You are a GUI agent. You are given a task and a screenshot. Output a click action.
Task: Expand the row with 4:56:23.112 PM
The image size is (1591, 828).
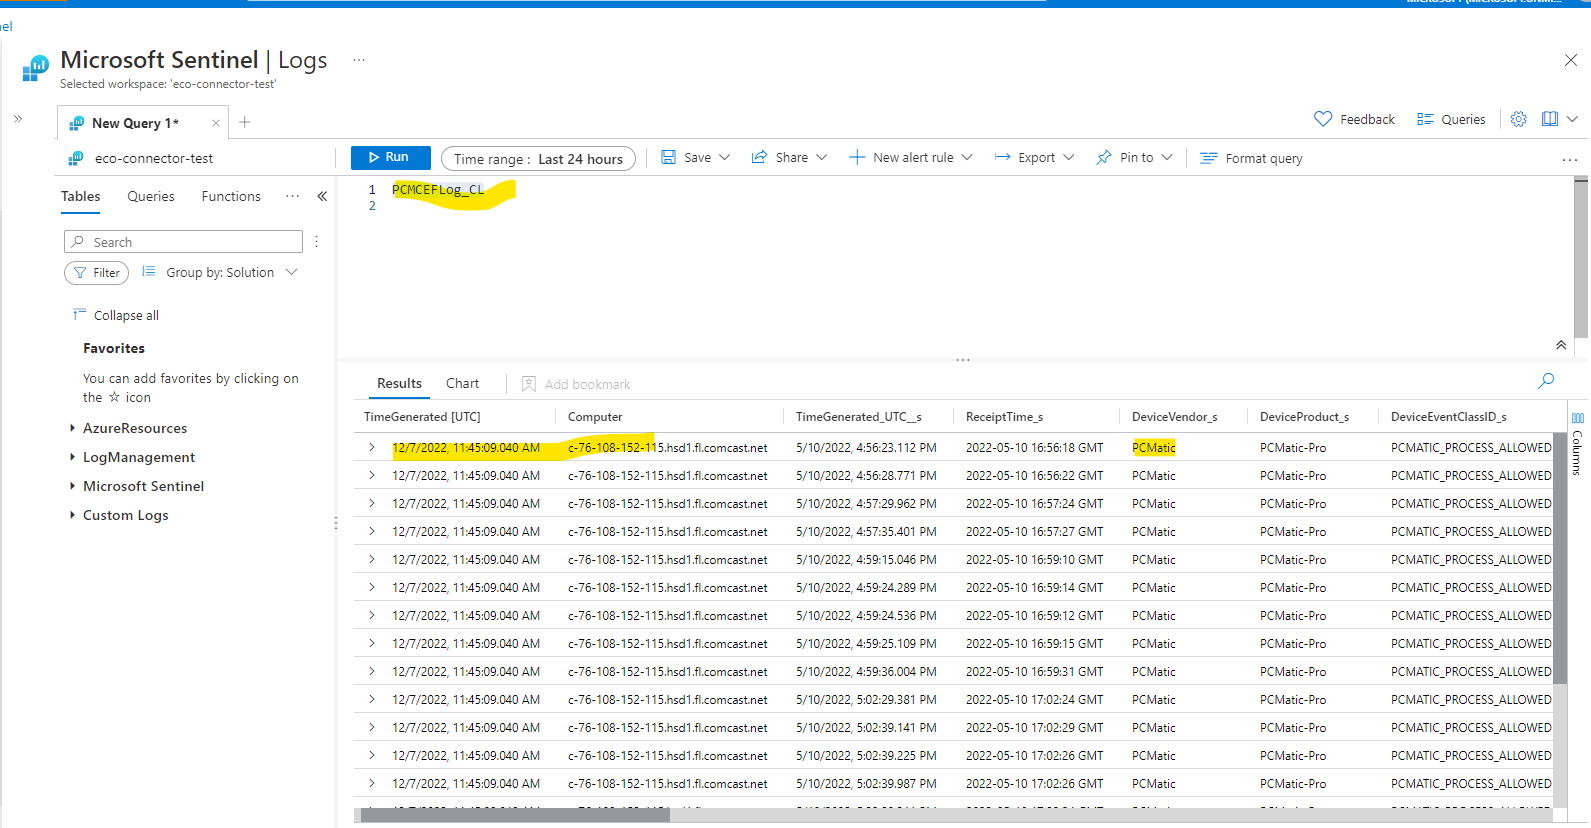coord(372,447)
